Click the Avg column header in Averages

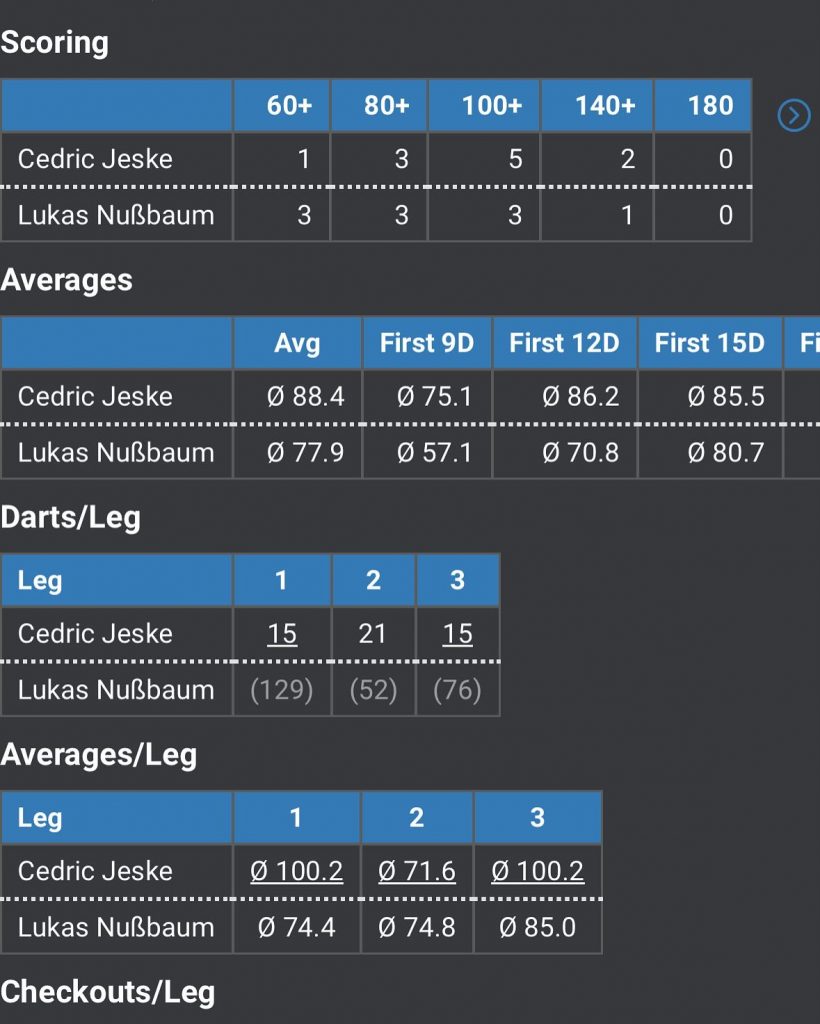pyautogui.click(x=297, y=343)
